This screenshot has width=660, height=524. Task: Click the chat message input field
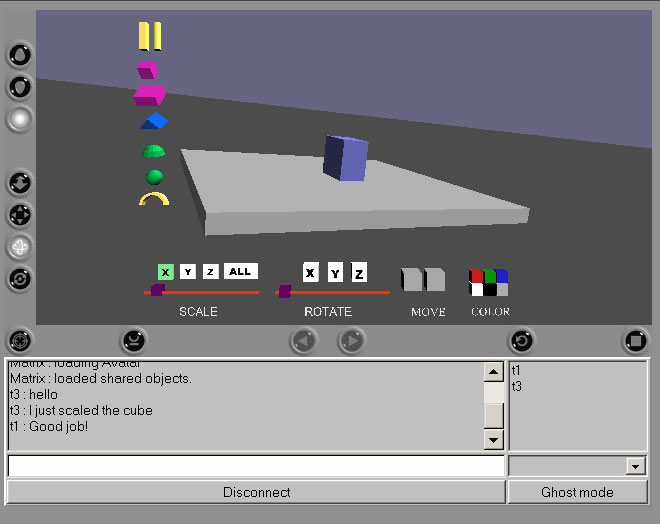(x=255, y=466)
